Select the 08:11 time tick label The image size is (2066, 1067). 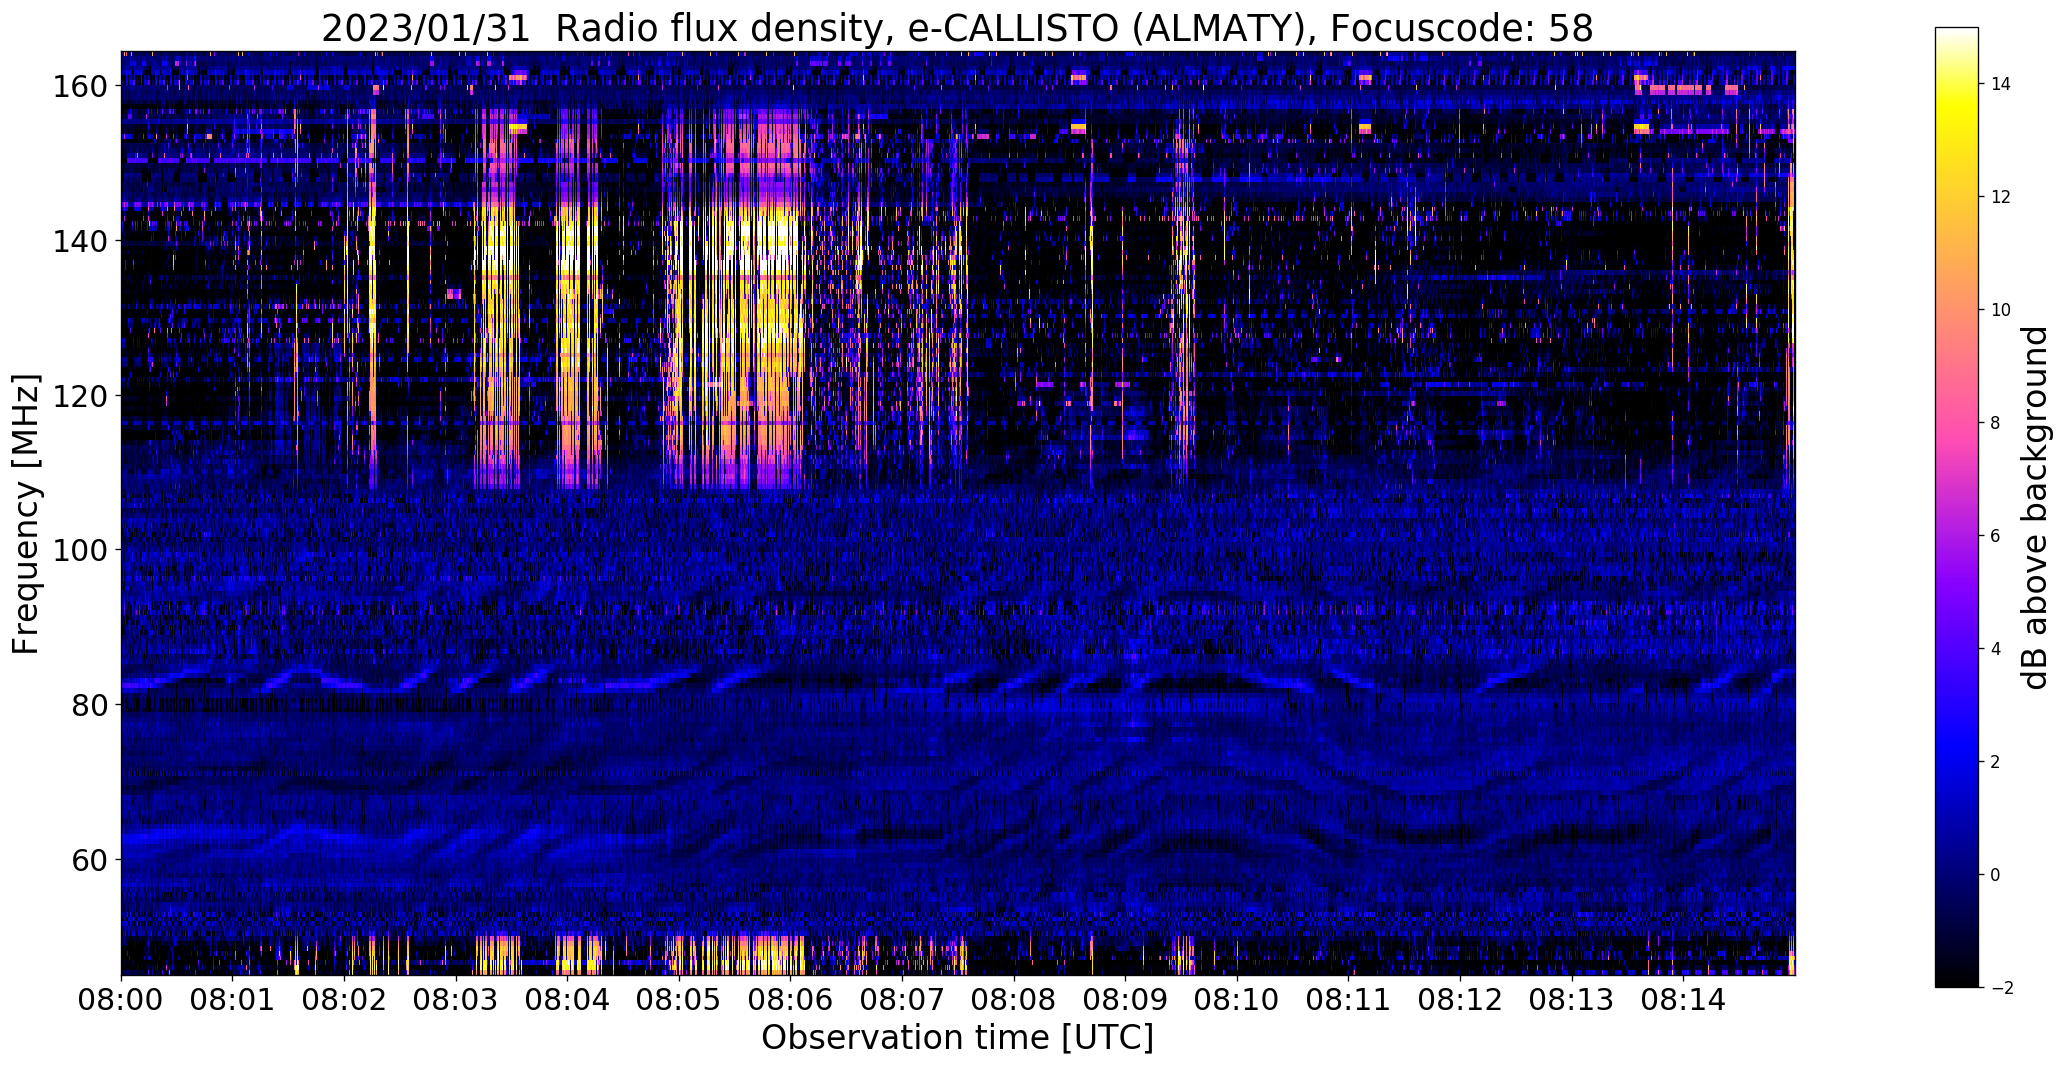pyautogui.click(x=1349, y=999)
